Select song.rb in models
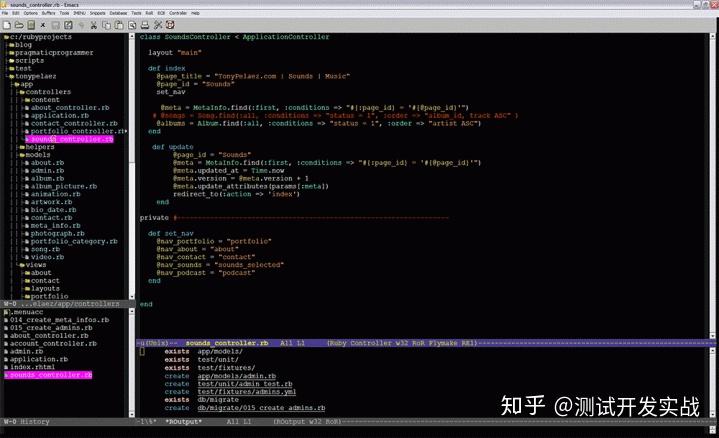Screen dimensions: 719x438 pyautogui.click(x=45, y=249)
